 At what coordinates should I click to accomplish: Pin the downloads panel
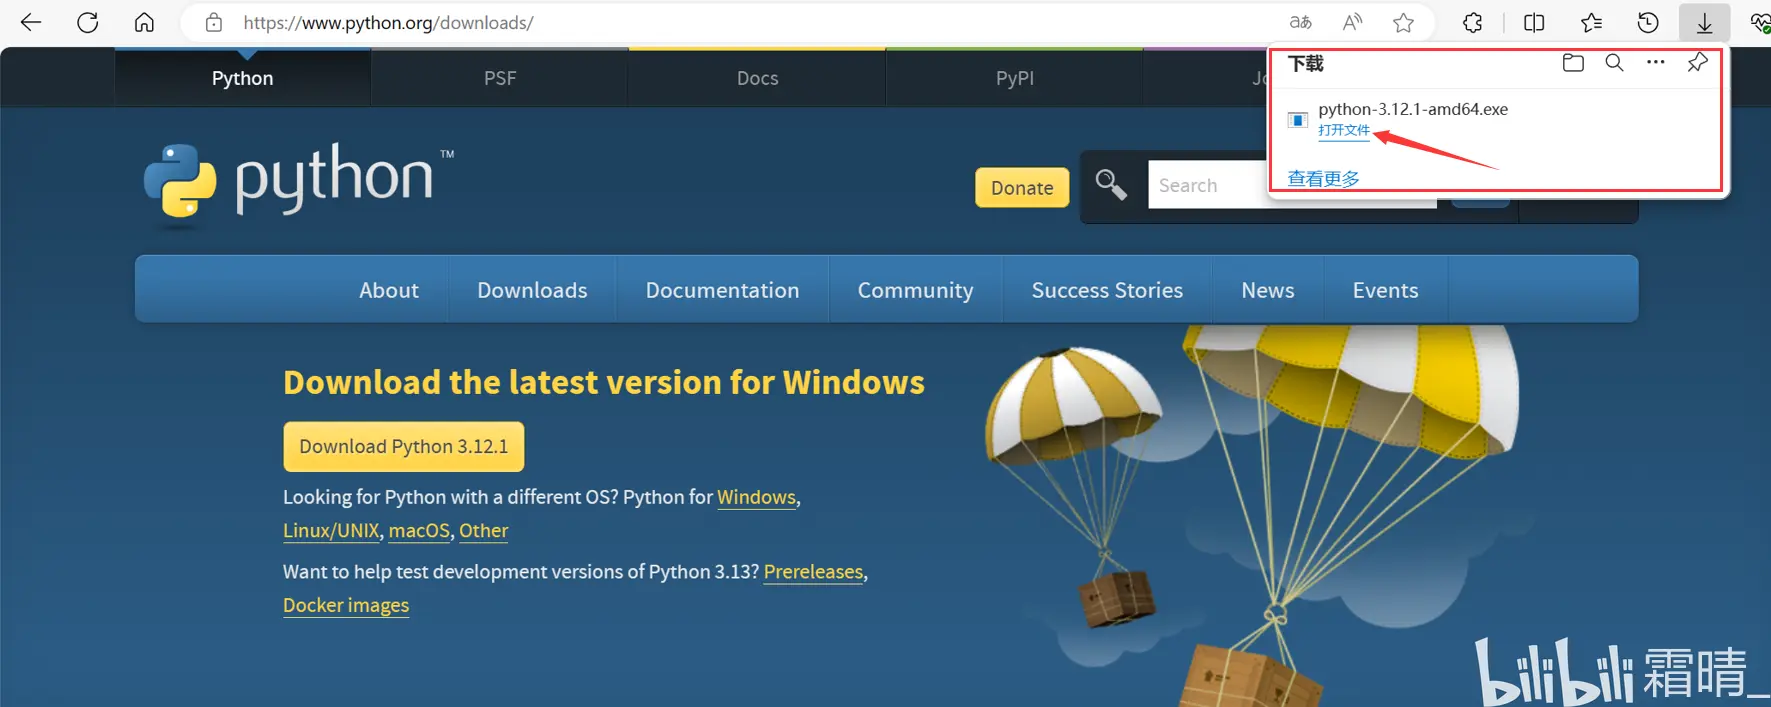[x=1697, y=63]
